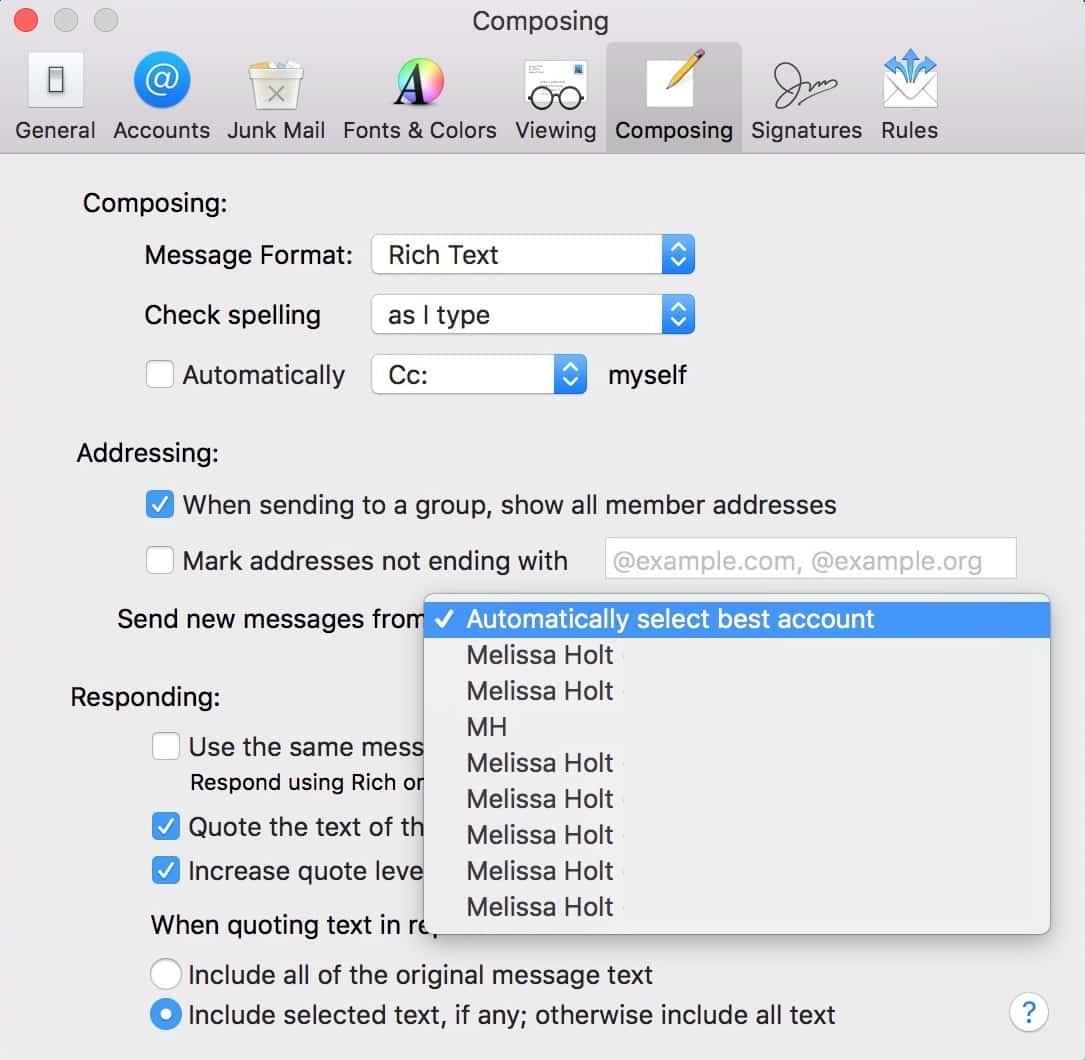The image size is (1085, 1060).
Task: Open the General preferences pane
Action: [x=55, y=97]
